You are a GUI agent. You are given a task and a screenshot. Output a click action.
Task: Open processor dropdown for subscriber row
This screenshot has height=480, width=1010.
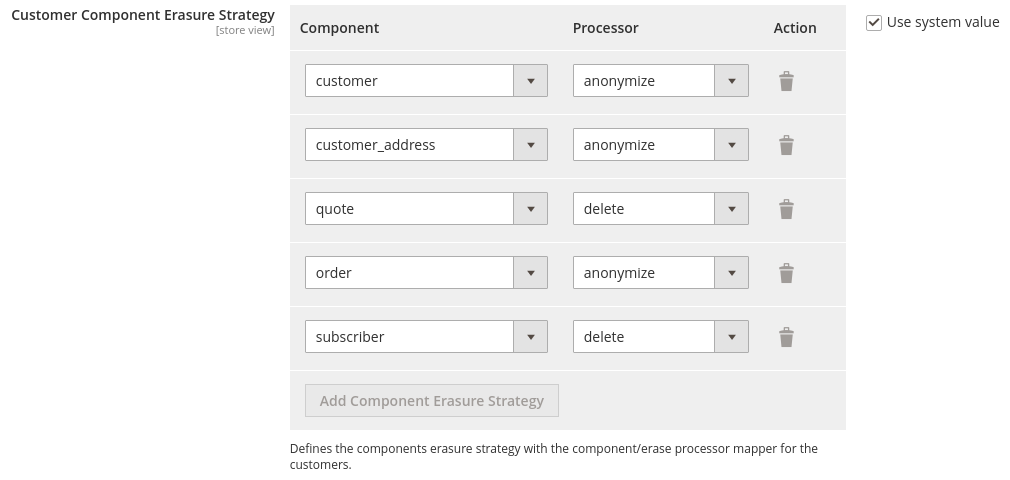pos(661,336)
